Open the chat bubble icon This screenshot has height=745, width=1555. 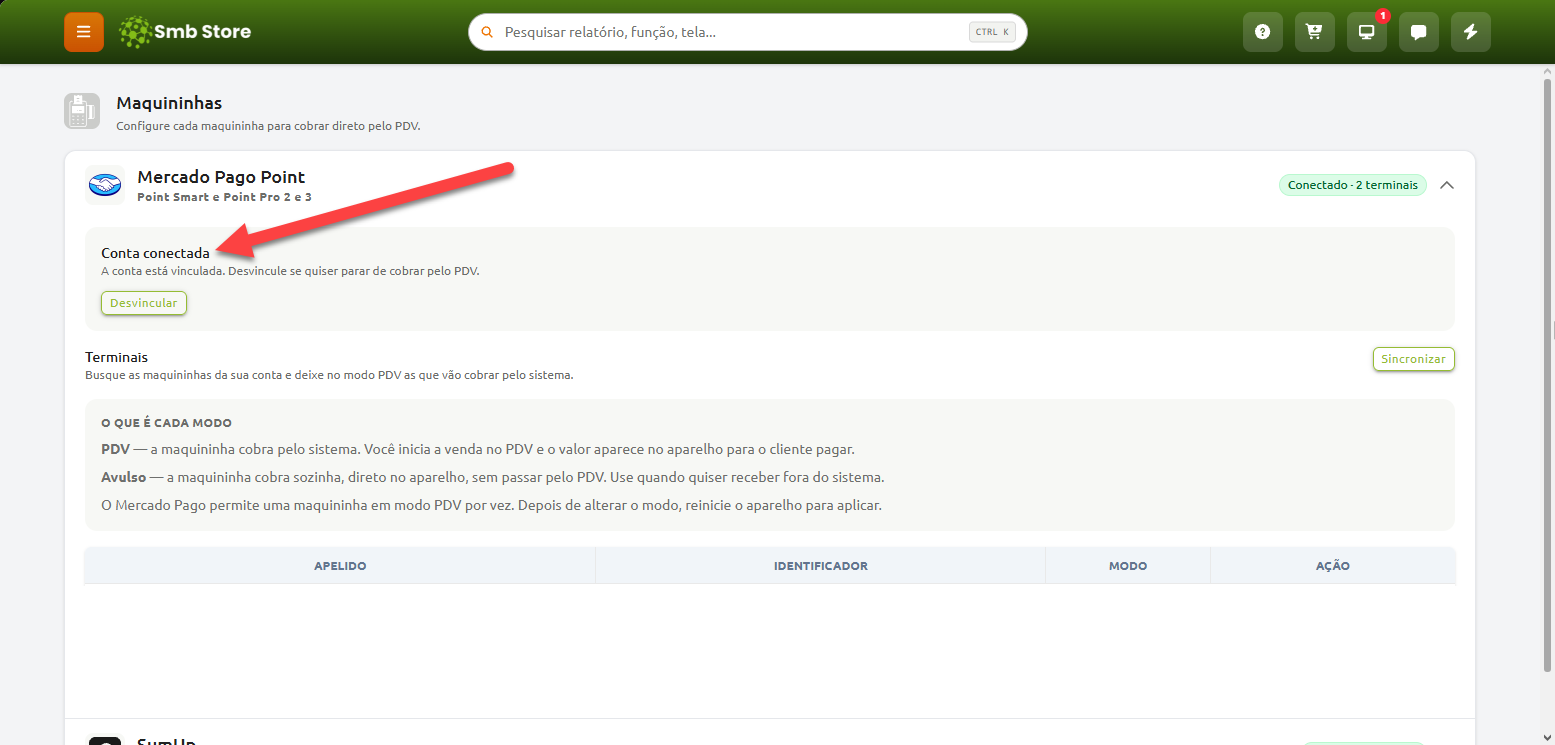point(1419,32)
